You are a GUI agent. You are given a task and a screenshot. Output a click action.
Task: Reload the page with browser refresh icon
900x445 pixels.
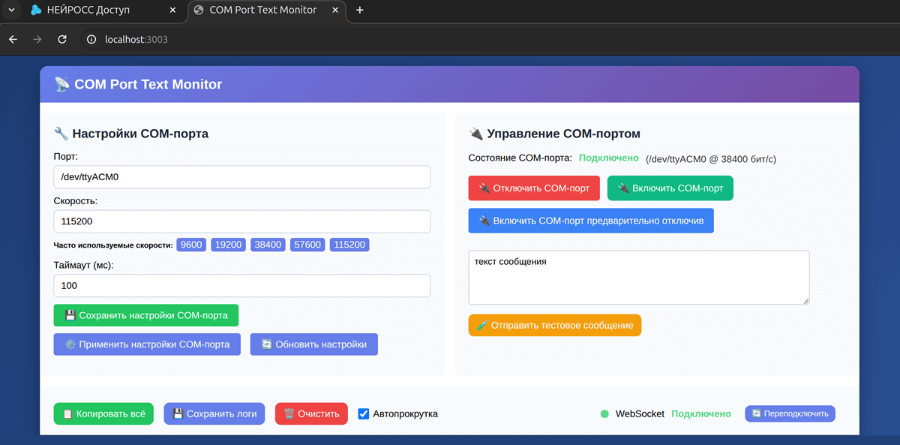pyautogui.click(x=63, y=40)
